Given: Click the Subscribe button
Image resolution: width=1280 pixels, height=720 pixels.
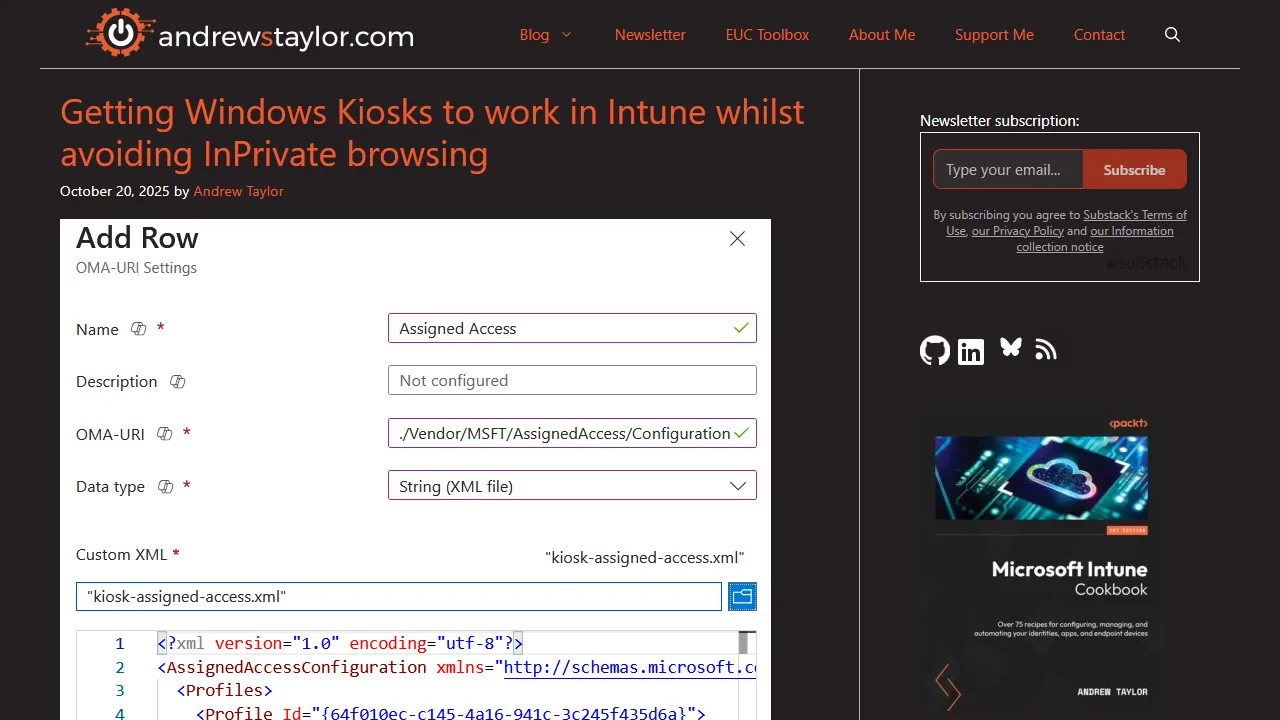Looking at the screenshot, I should (x=1134, y=170).
